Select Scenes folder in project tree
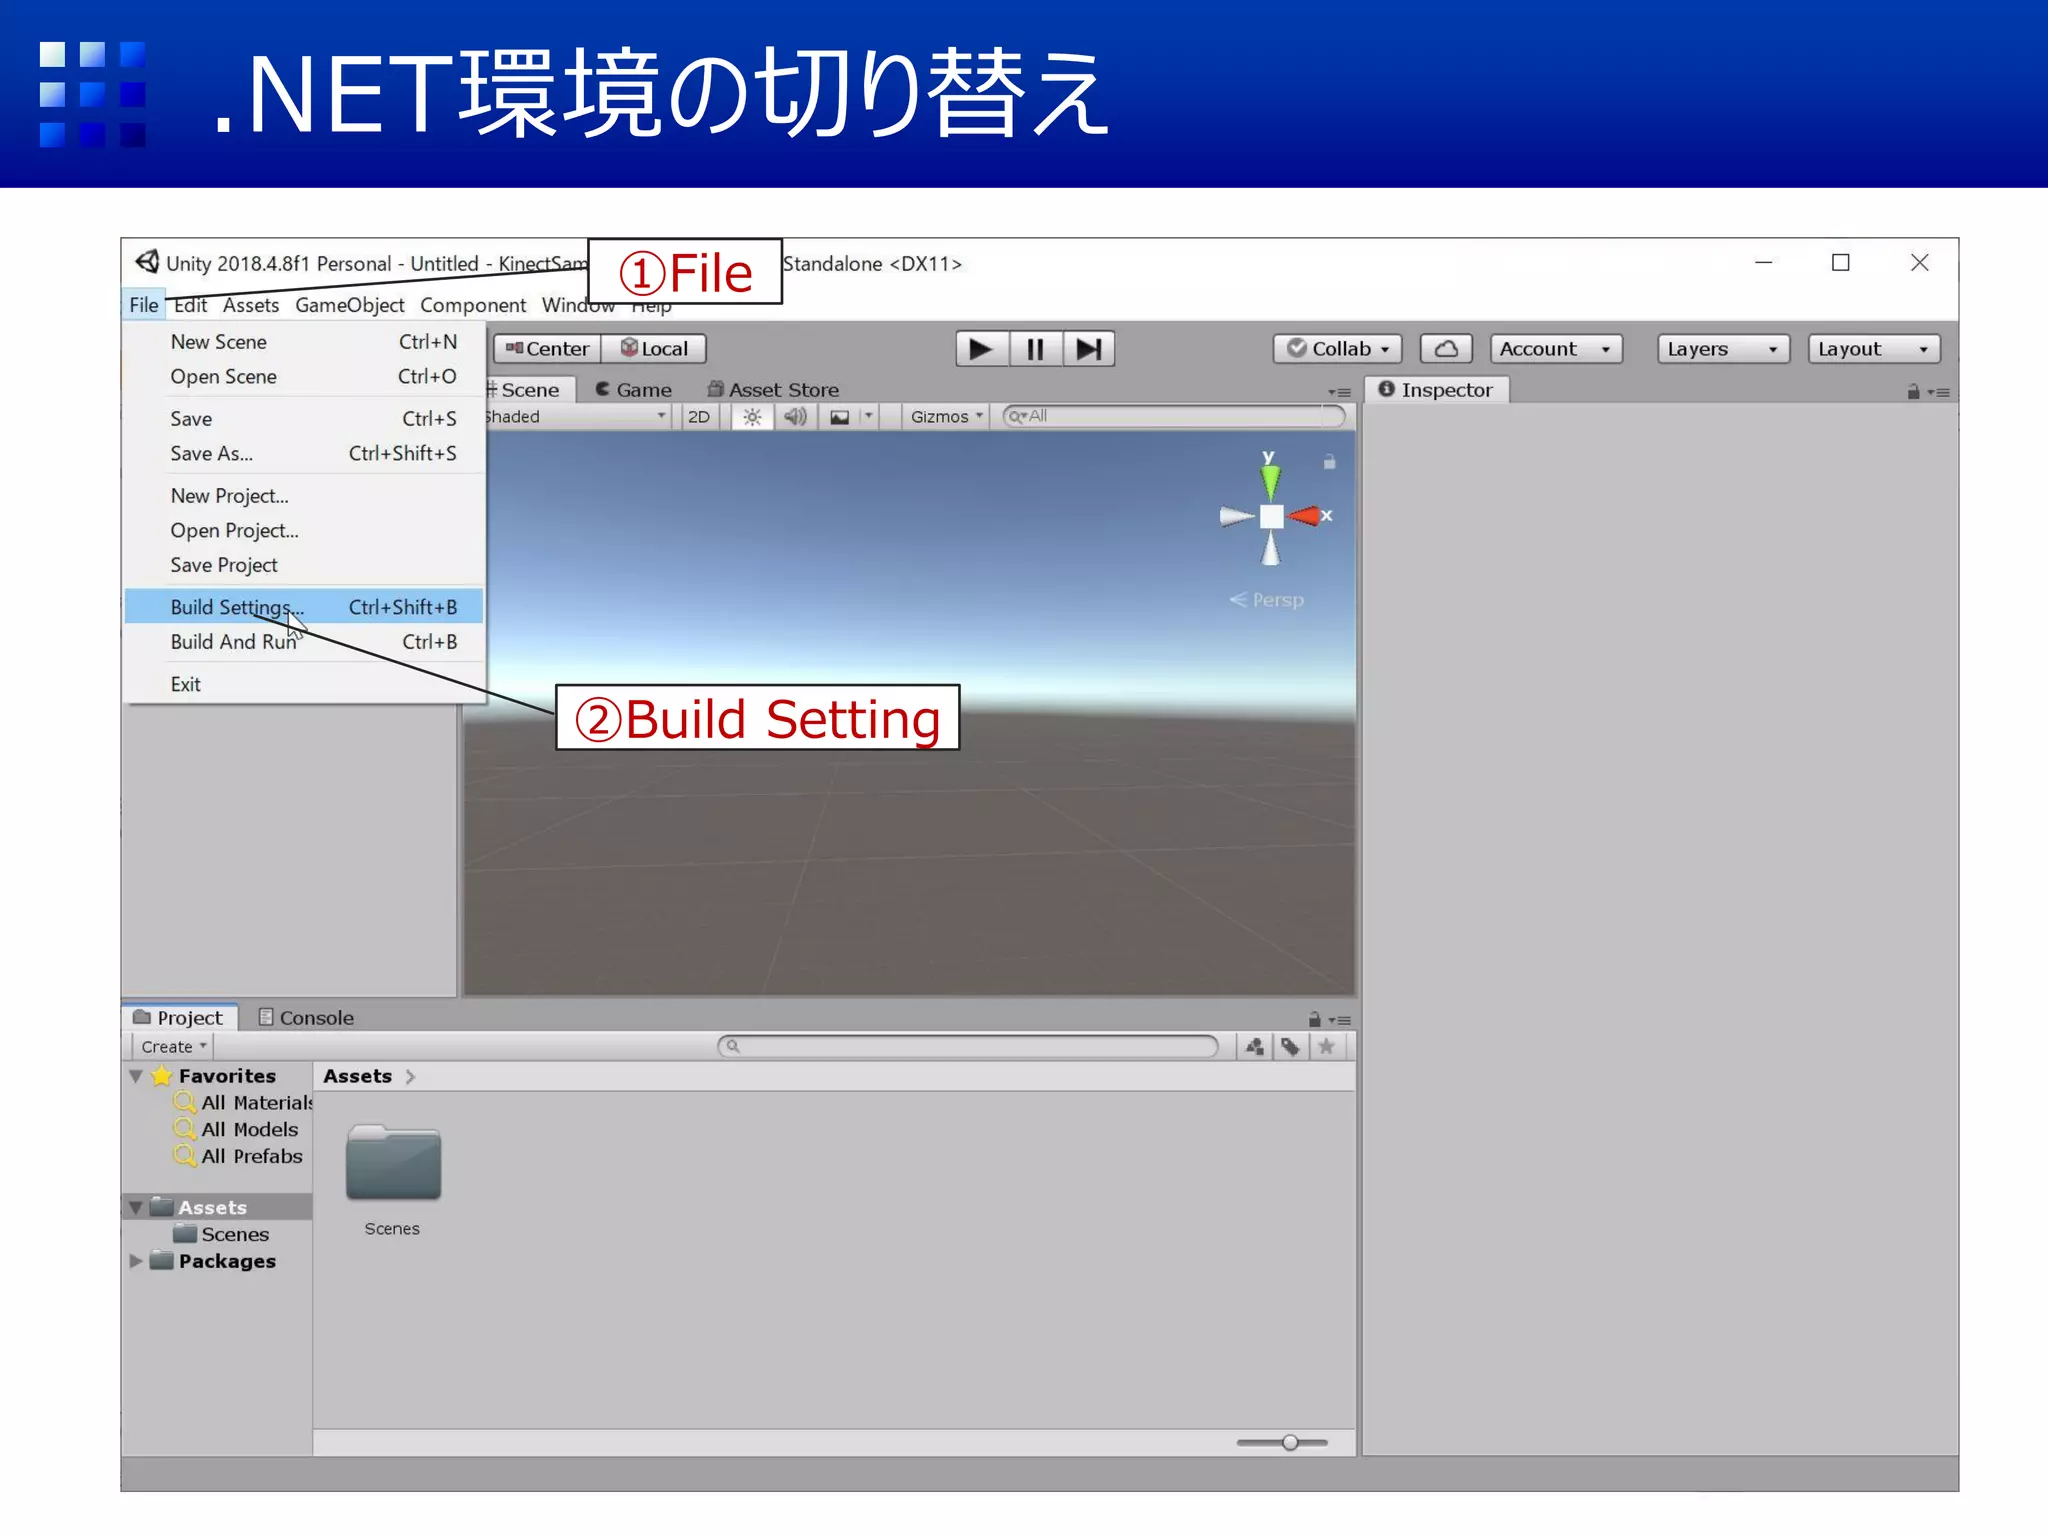This screenshot has height=1536, width=2048. pos(222,1234)
